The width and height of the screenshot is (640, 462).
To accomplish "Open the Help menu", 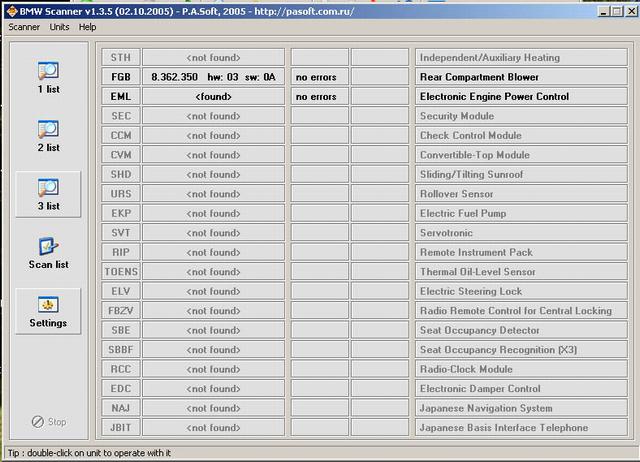I will click(x=87, y=27).
